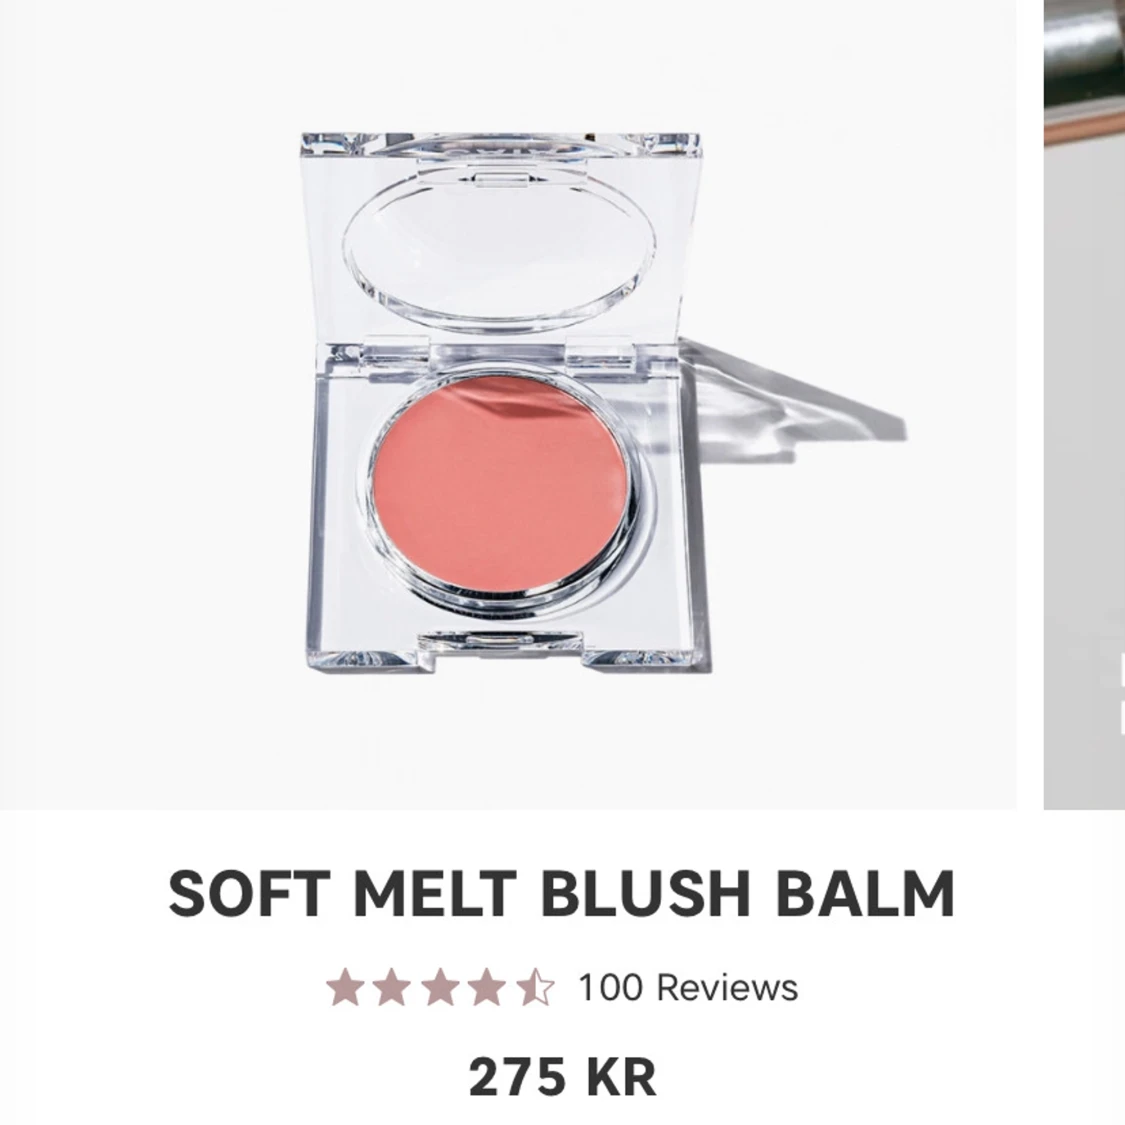Click the first rating star
Screen dimensions: 1125x1125
pyautogui.click(x=345, y=987)
